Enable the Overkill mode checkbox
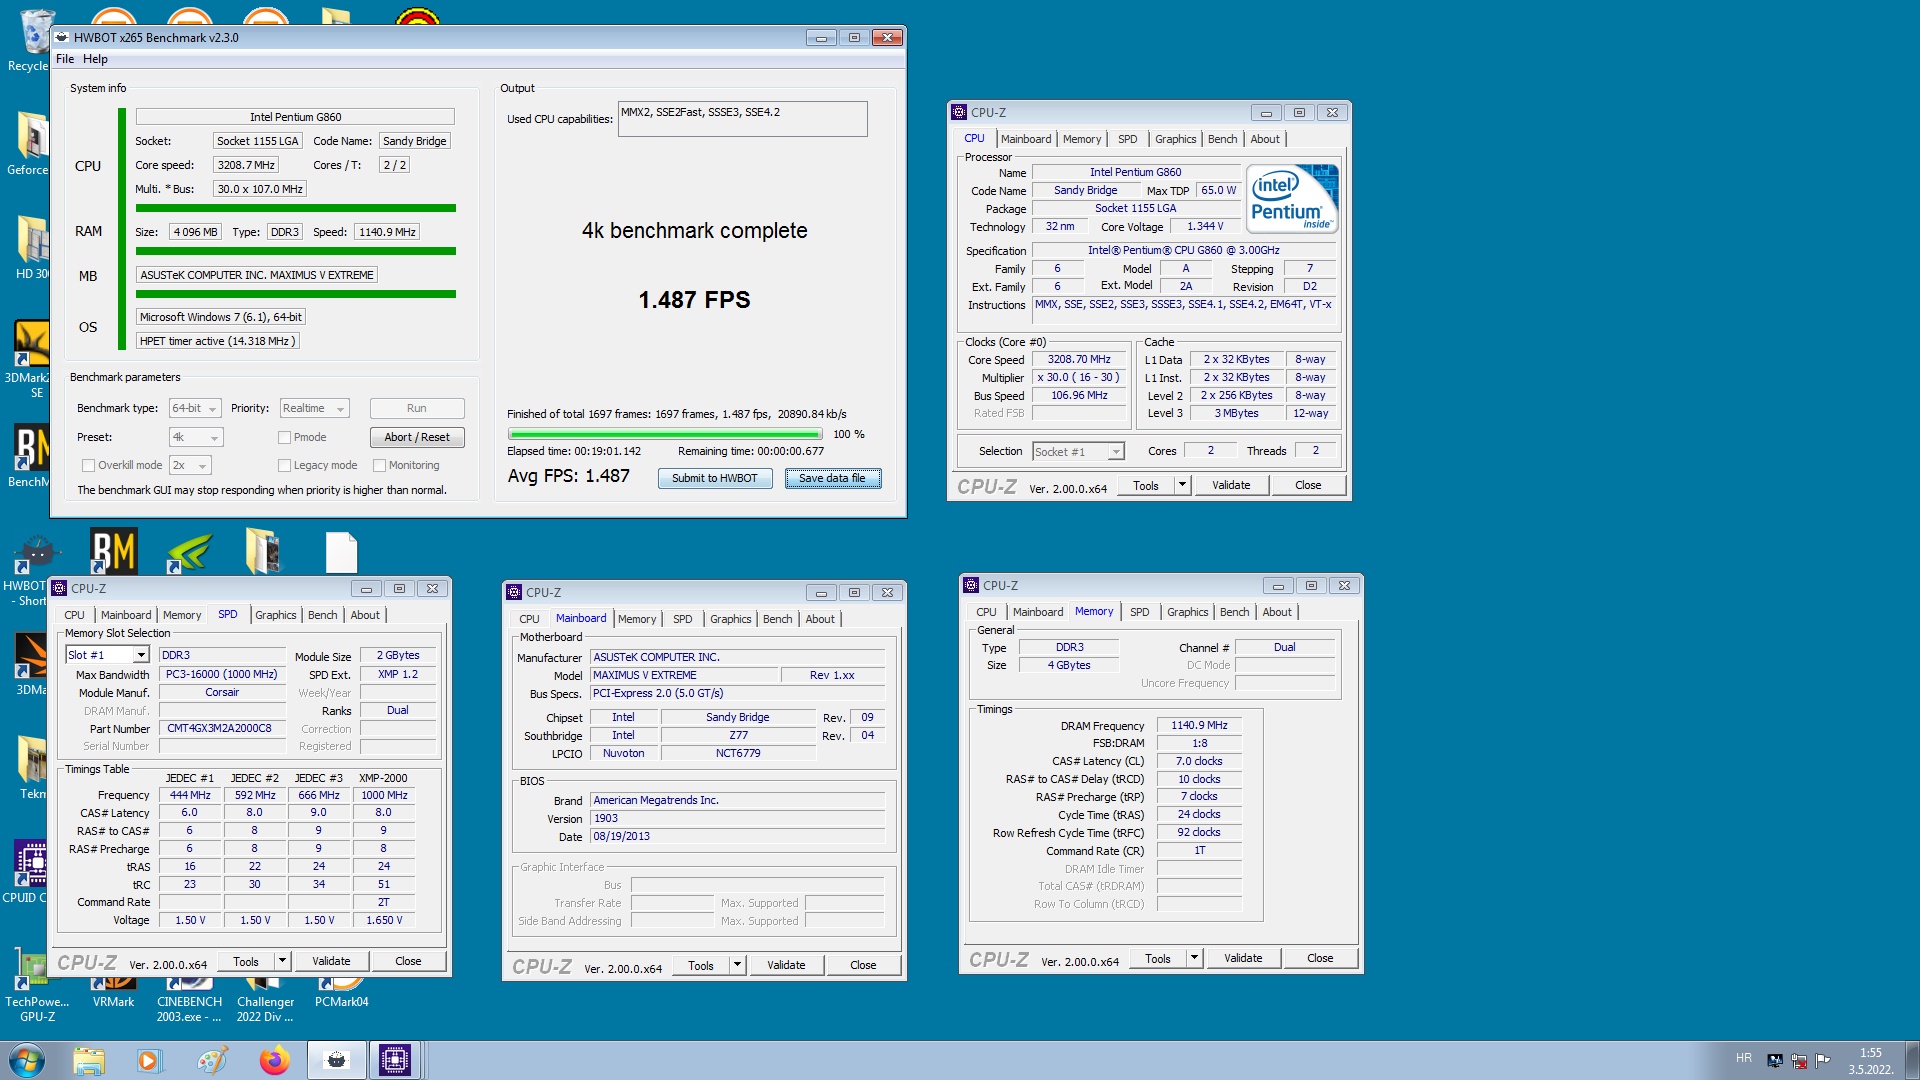Screen dimensions: 1920x1080 point(88,465)
